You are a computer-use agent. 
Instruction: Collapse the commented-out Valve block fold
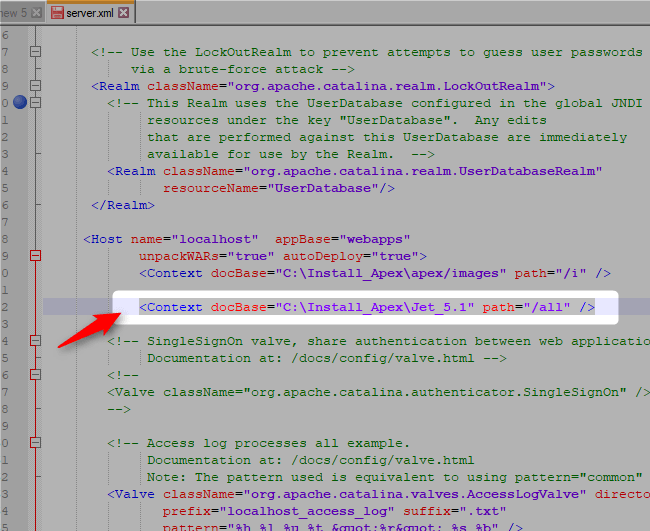pos(36,375)
